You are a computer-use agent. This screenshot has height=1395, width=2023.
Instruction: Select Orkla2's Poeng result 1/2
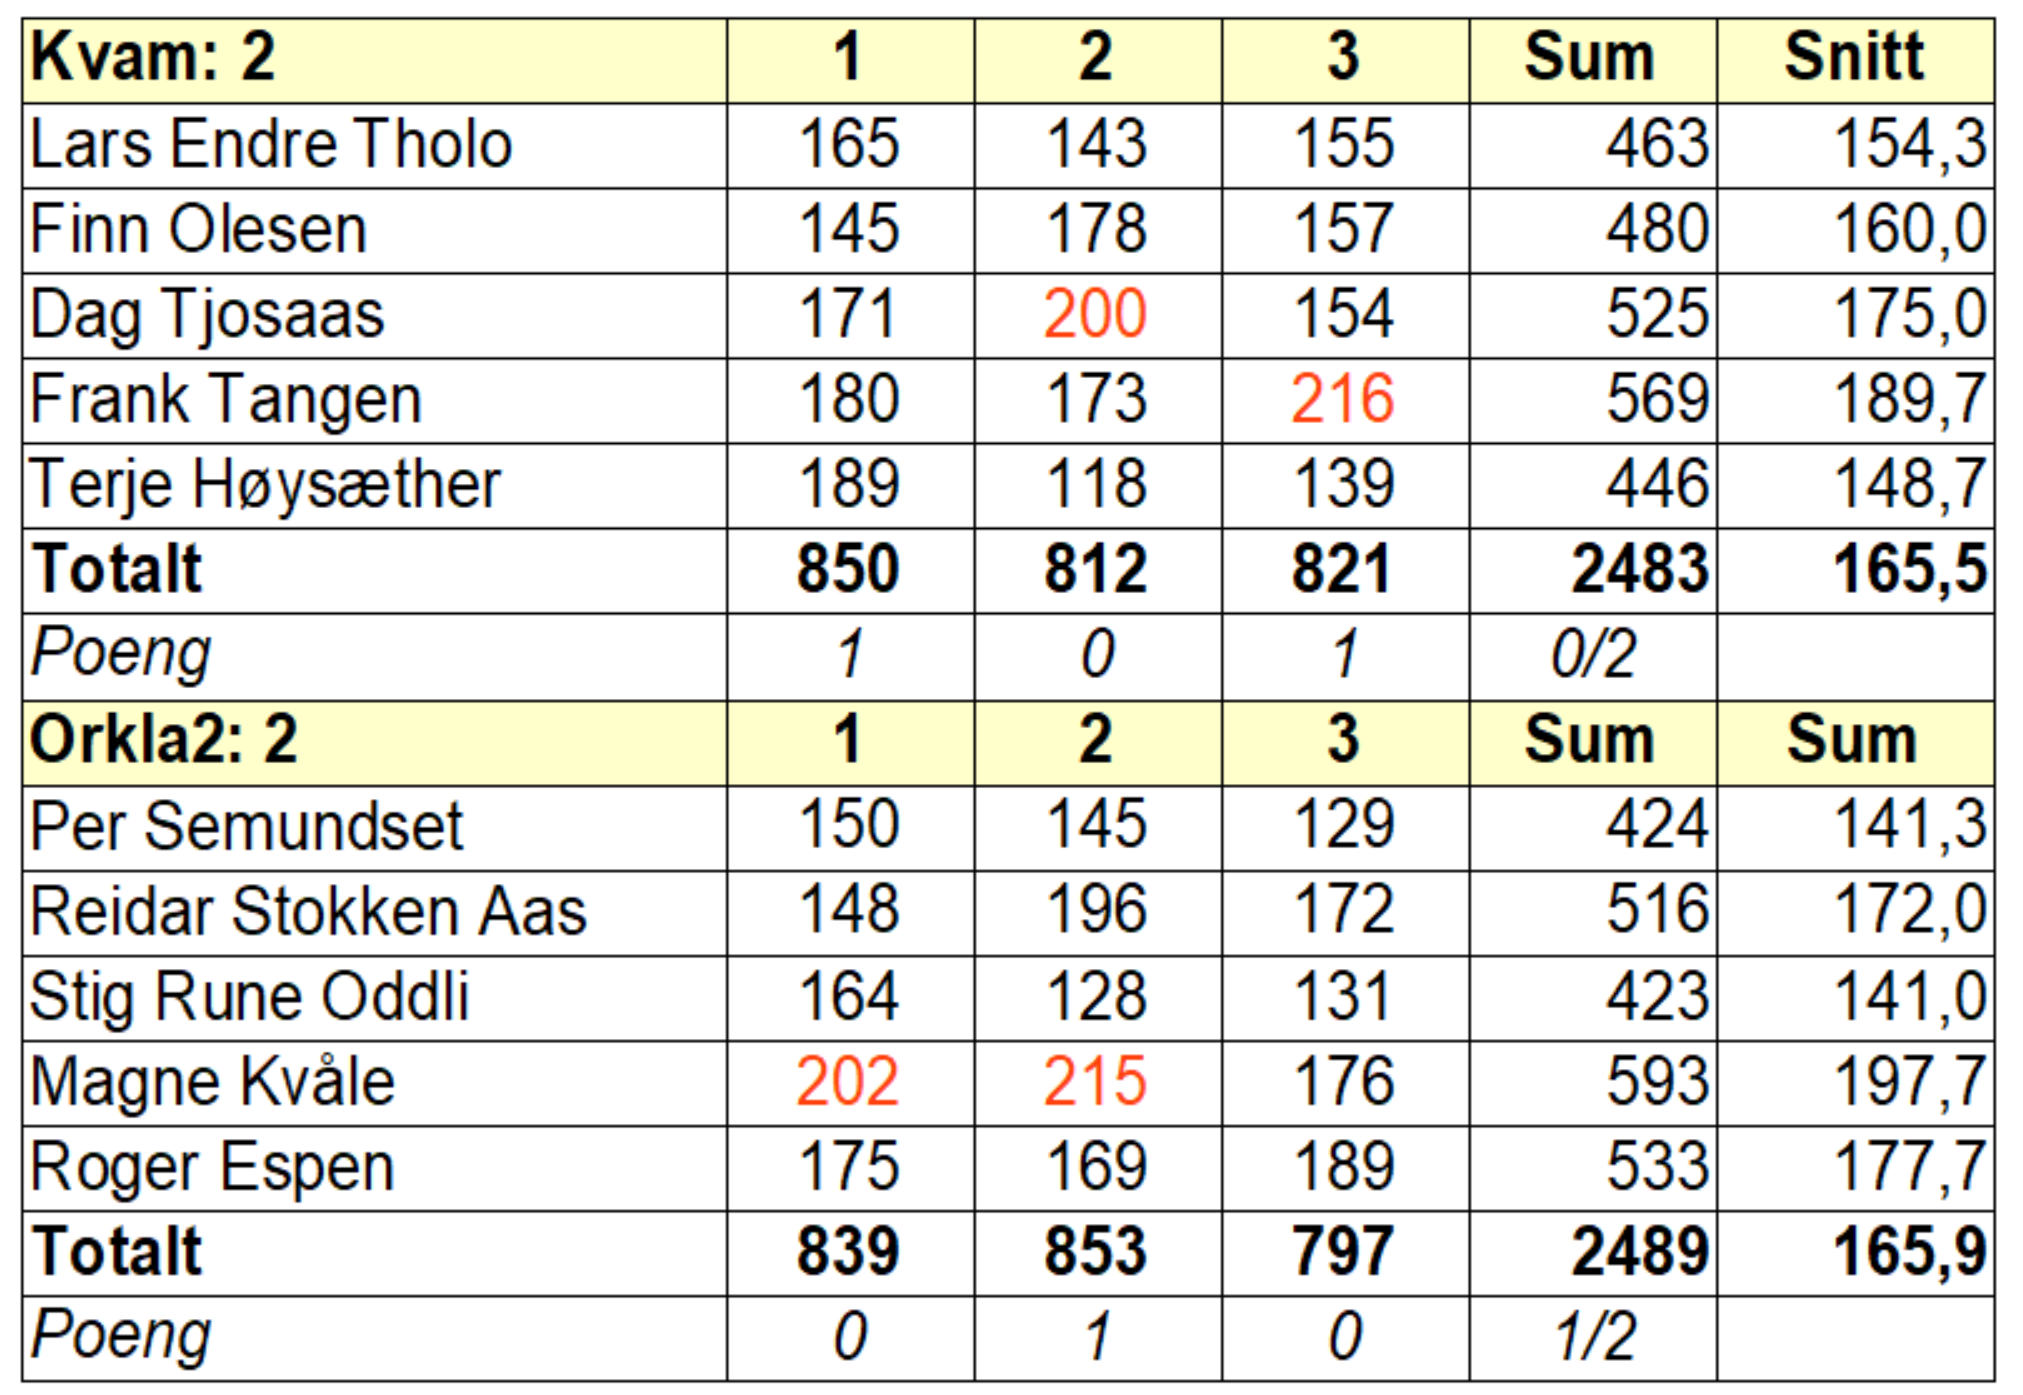[1593, 1338]
